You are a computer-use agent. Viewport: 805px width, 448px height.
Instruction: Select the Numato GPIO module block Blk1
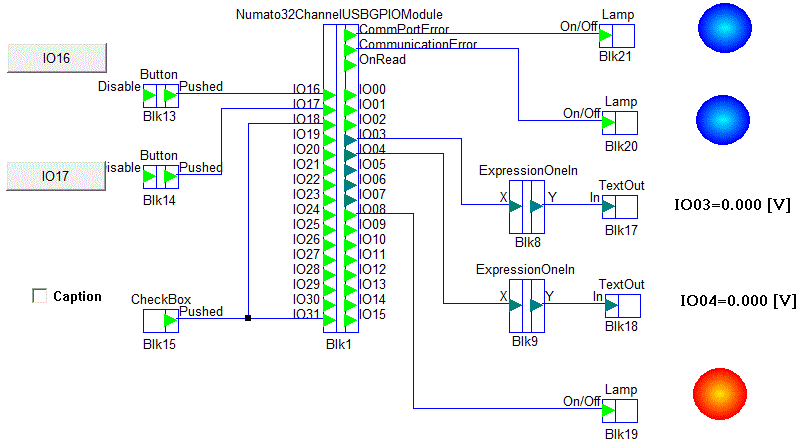click(x=340, y=179)
